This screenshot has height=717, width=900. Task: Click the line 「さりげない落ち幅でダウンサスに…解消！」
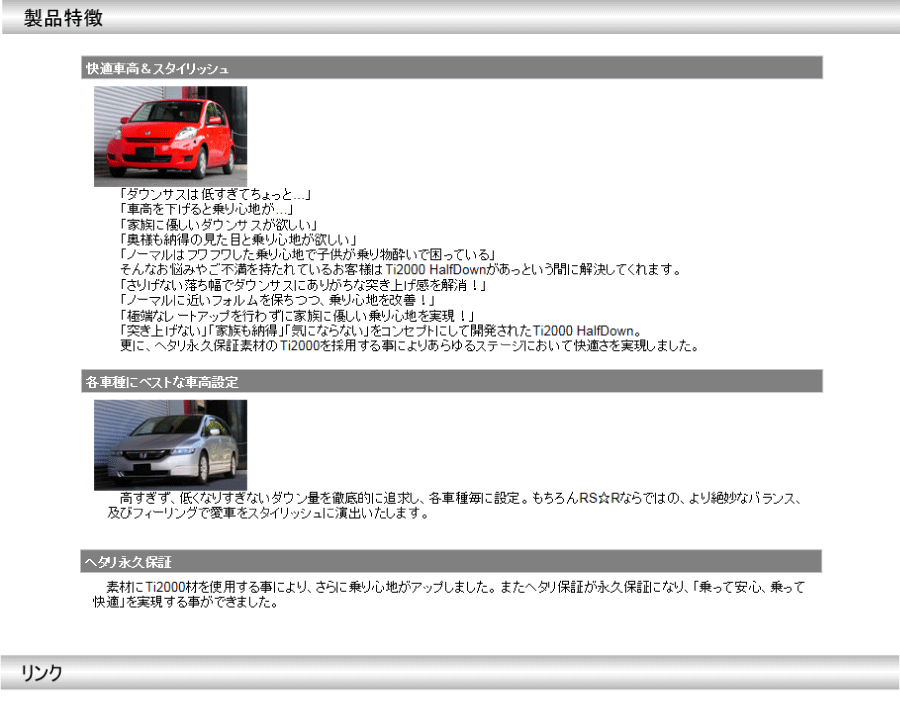(x=303, y=285)
